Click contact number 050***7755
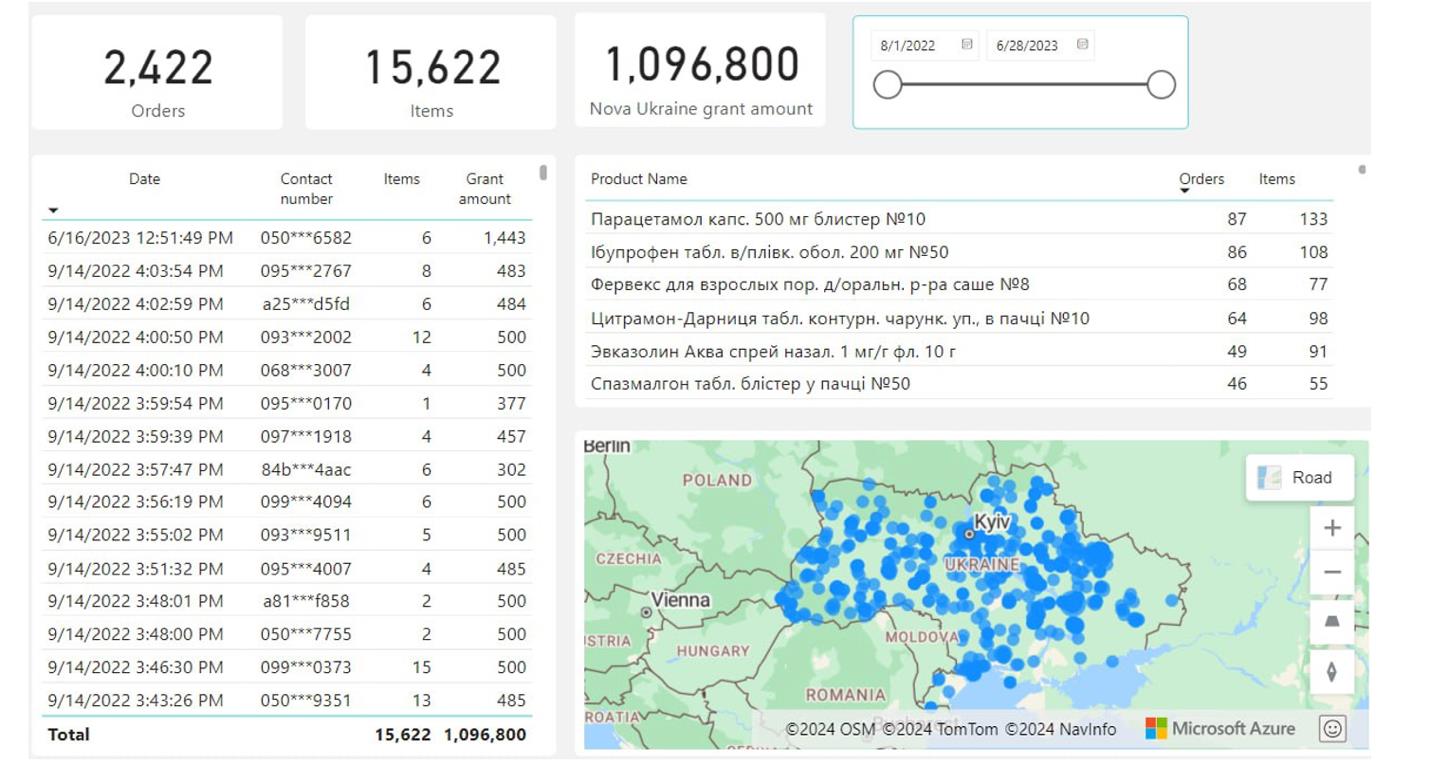 [x=306, y=634]
